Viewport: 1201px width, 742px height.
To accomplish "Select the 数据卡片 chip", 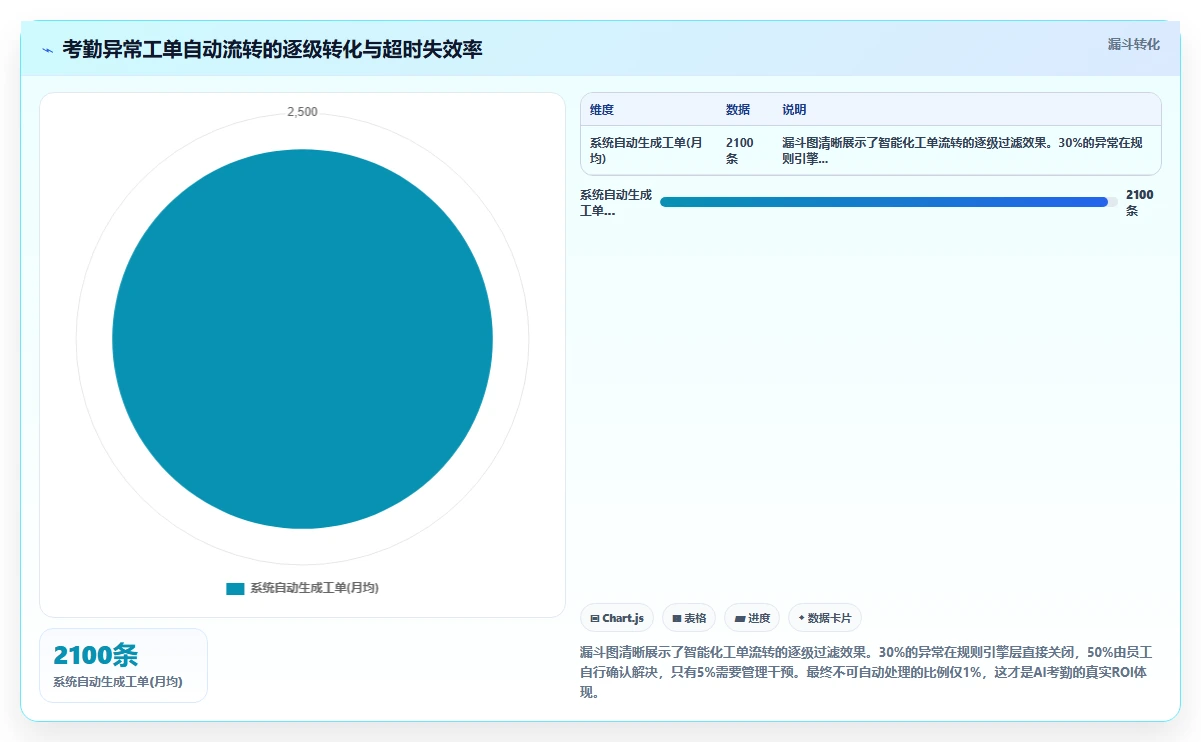I will (824, 618).
